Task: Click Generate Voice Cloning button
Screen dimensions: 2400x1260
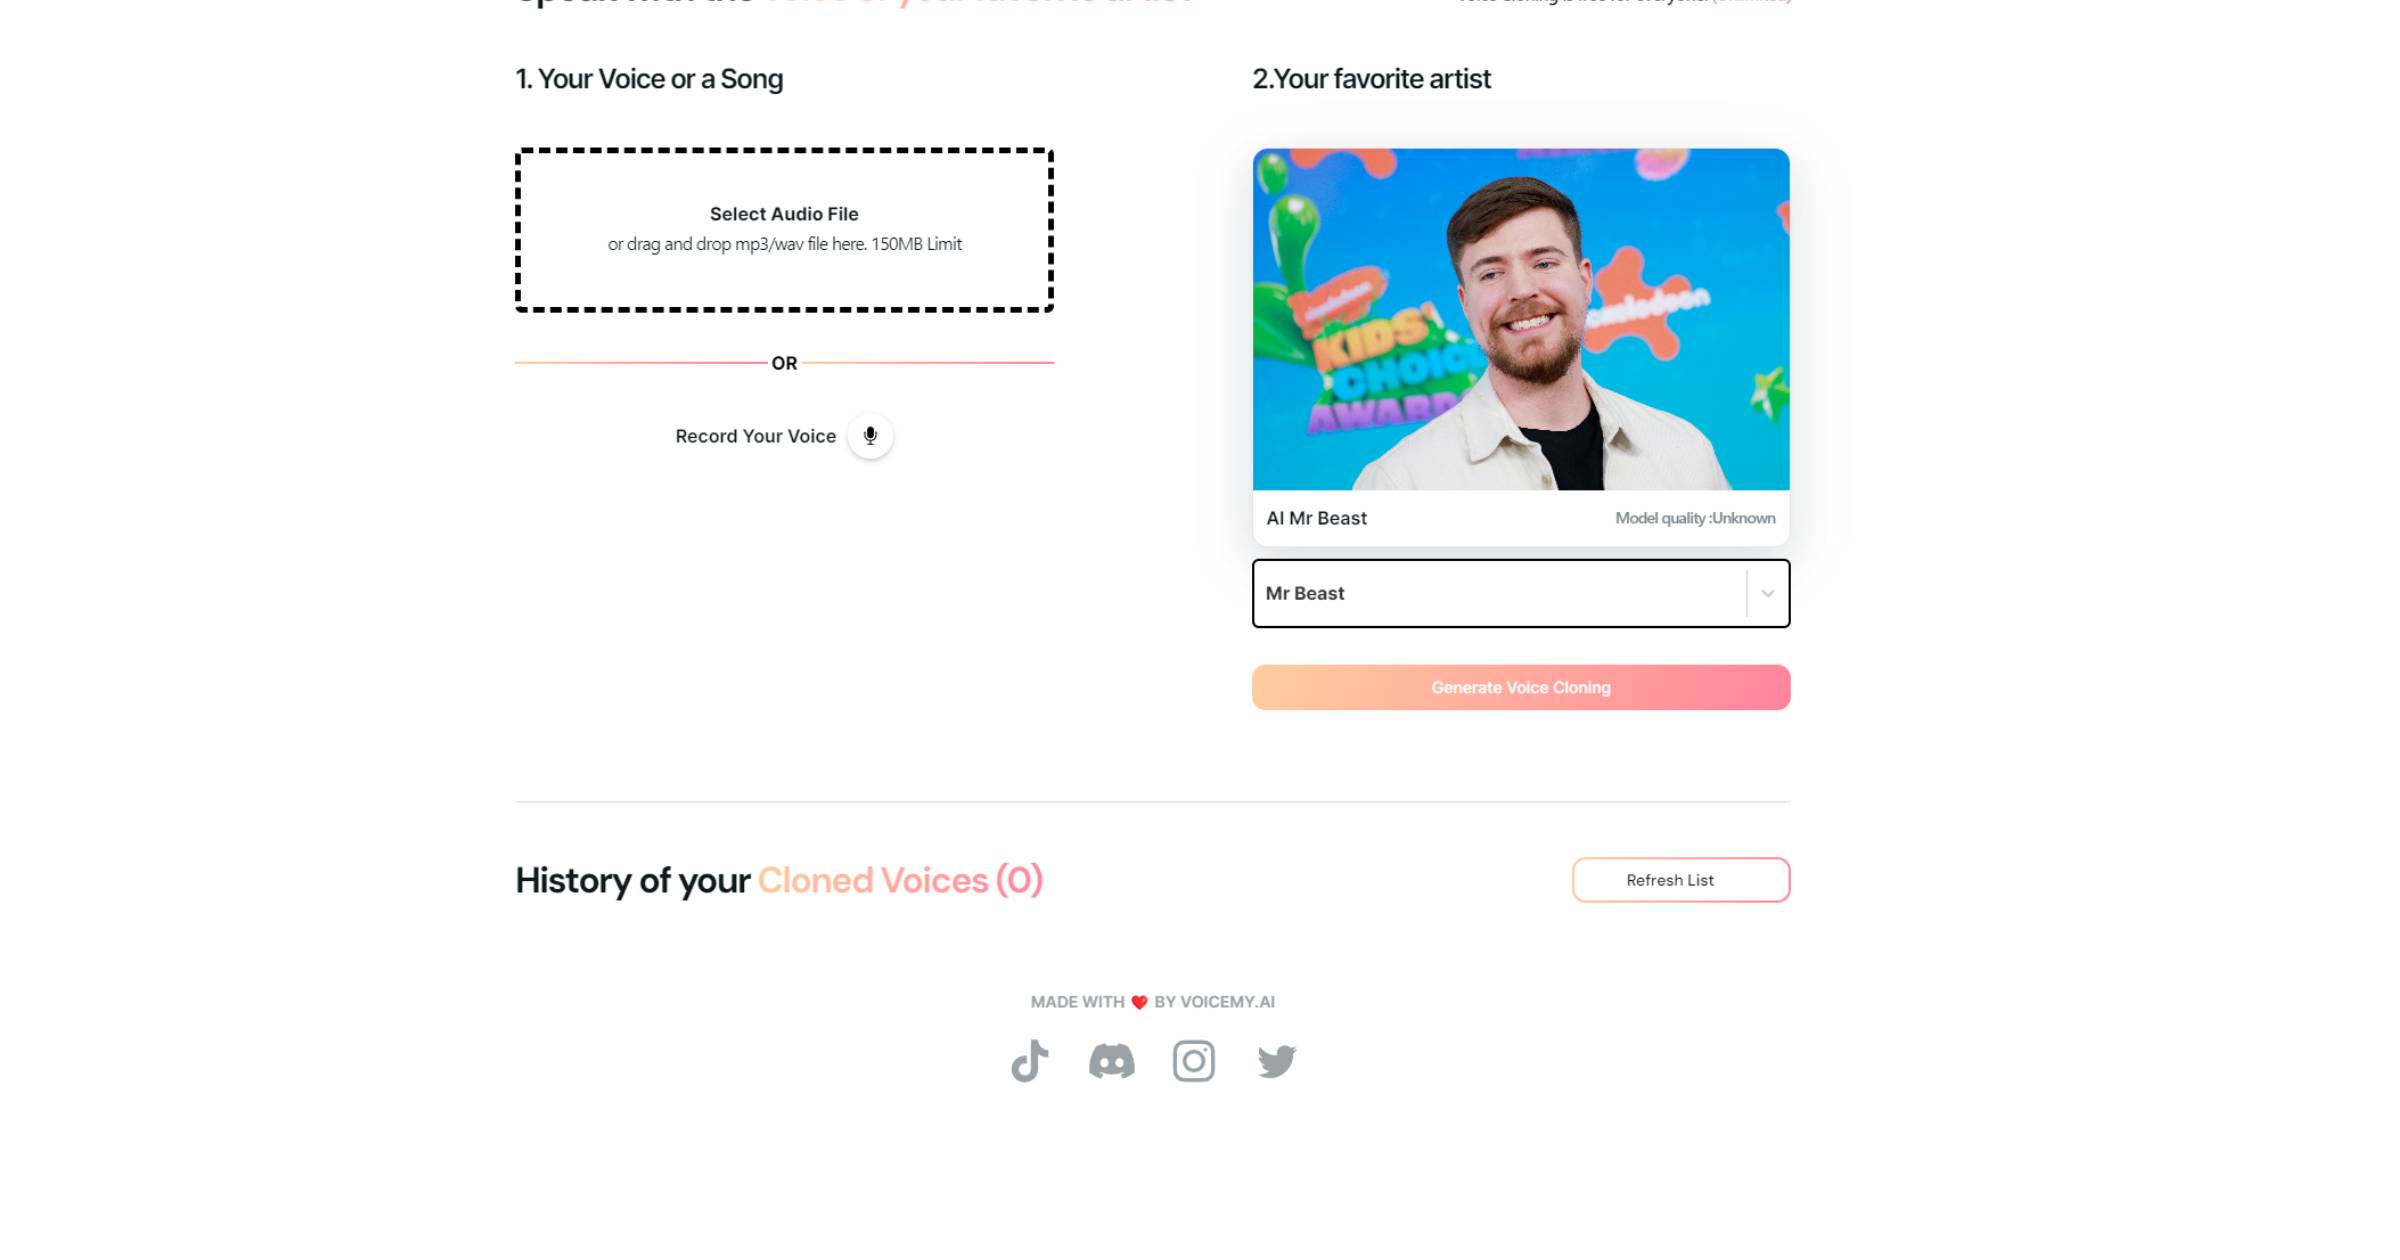Action: click(x=1521, y=687)
